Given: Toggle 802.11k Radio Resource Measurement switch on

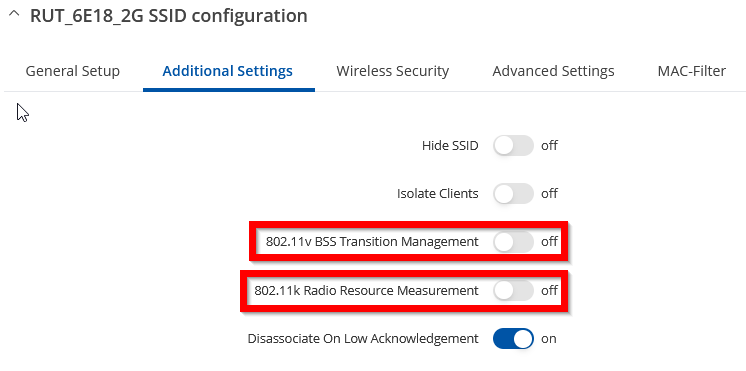Looking at the screenshot, I should (x=513, y=291).
